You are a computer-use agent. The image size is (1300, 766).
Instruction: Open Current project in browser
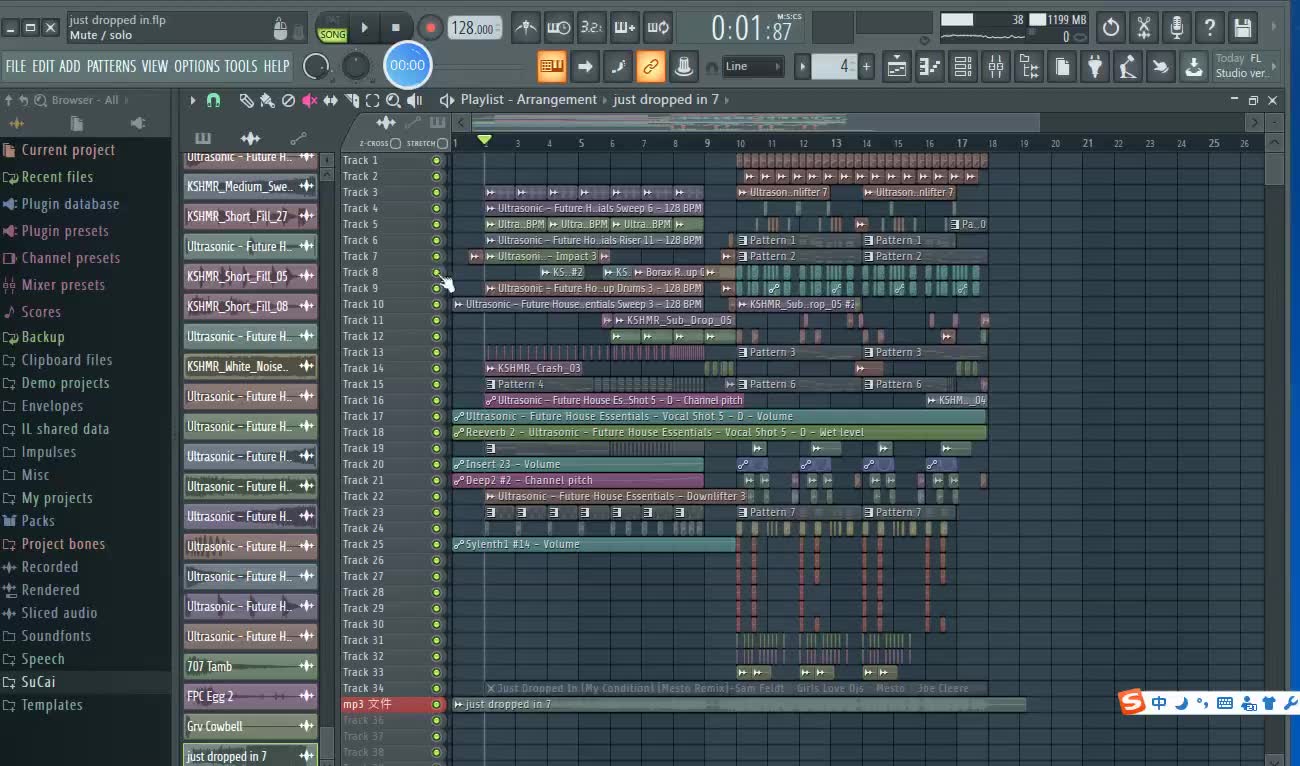[x=68, y=150]
